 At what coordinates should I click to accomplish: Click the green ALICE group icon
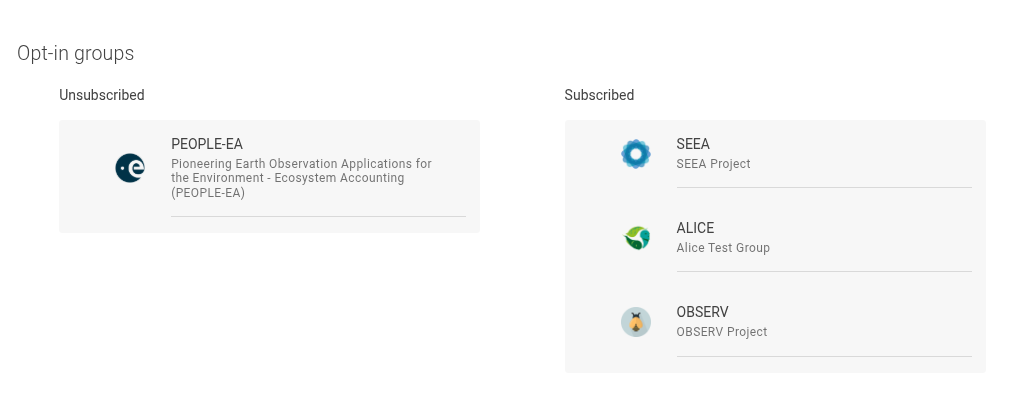(635, 238)
